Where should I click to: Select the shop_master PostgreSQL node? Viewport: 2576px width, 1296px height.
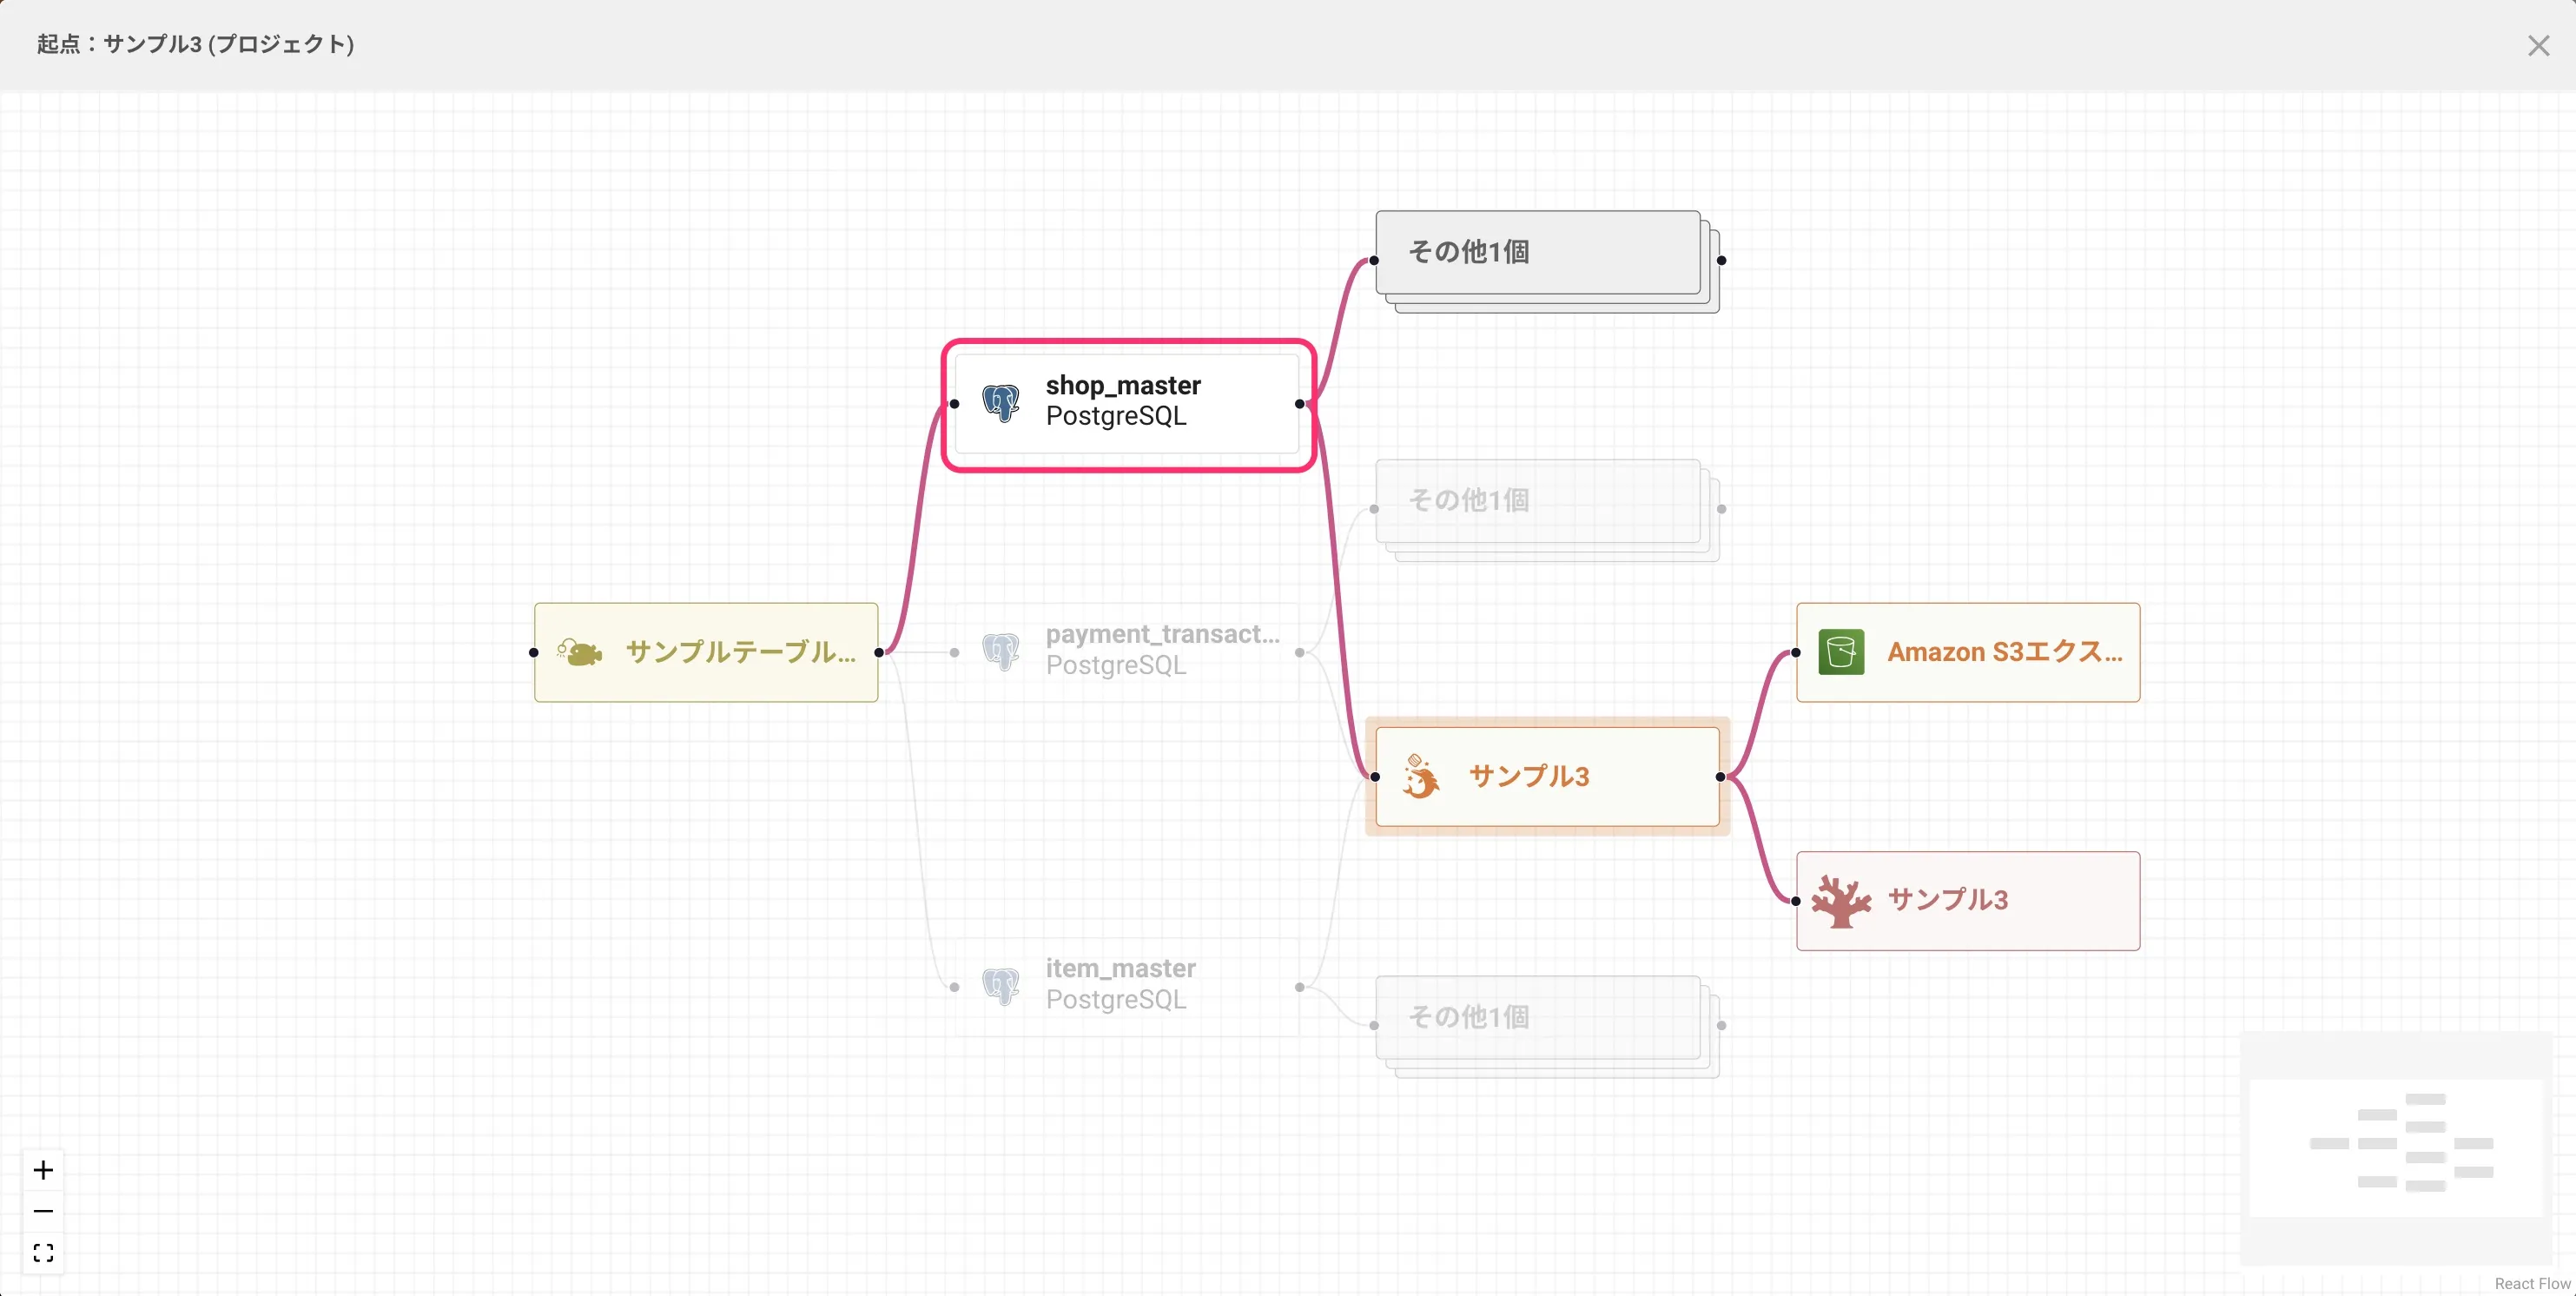(x=1127, y=404)
